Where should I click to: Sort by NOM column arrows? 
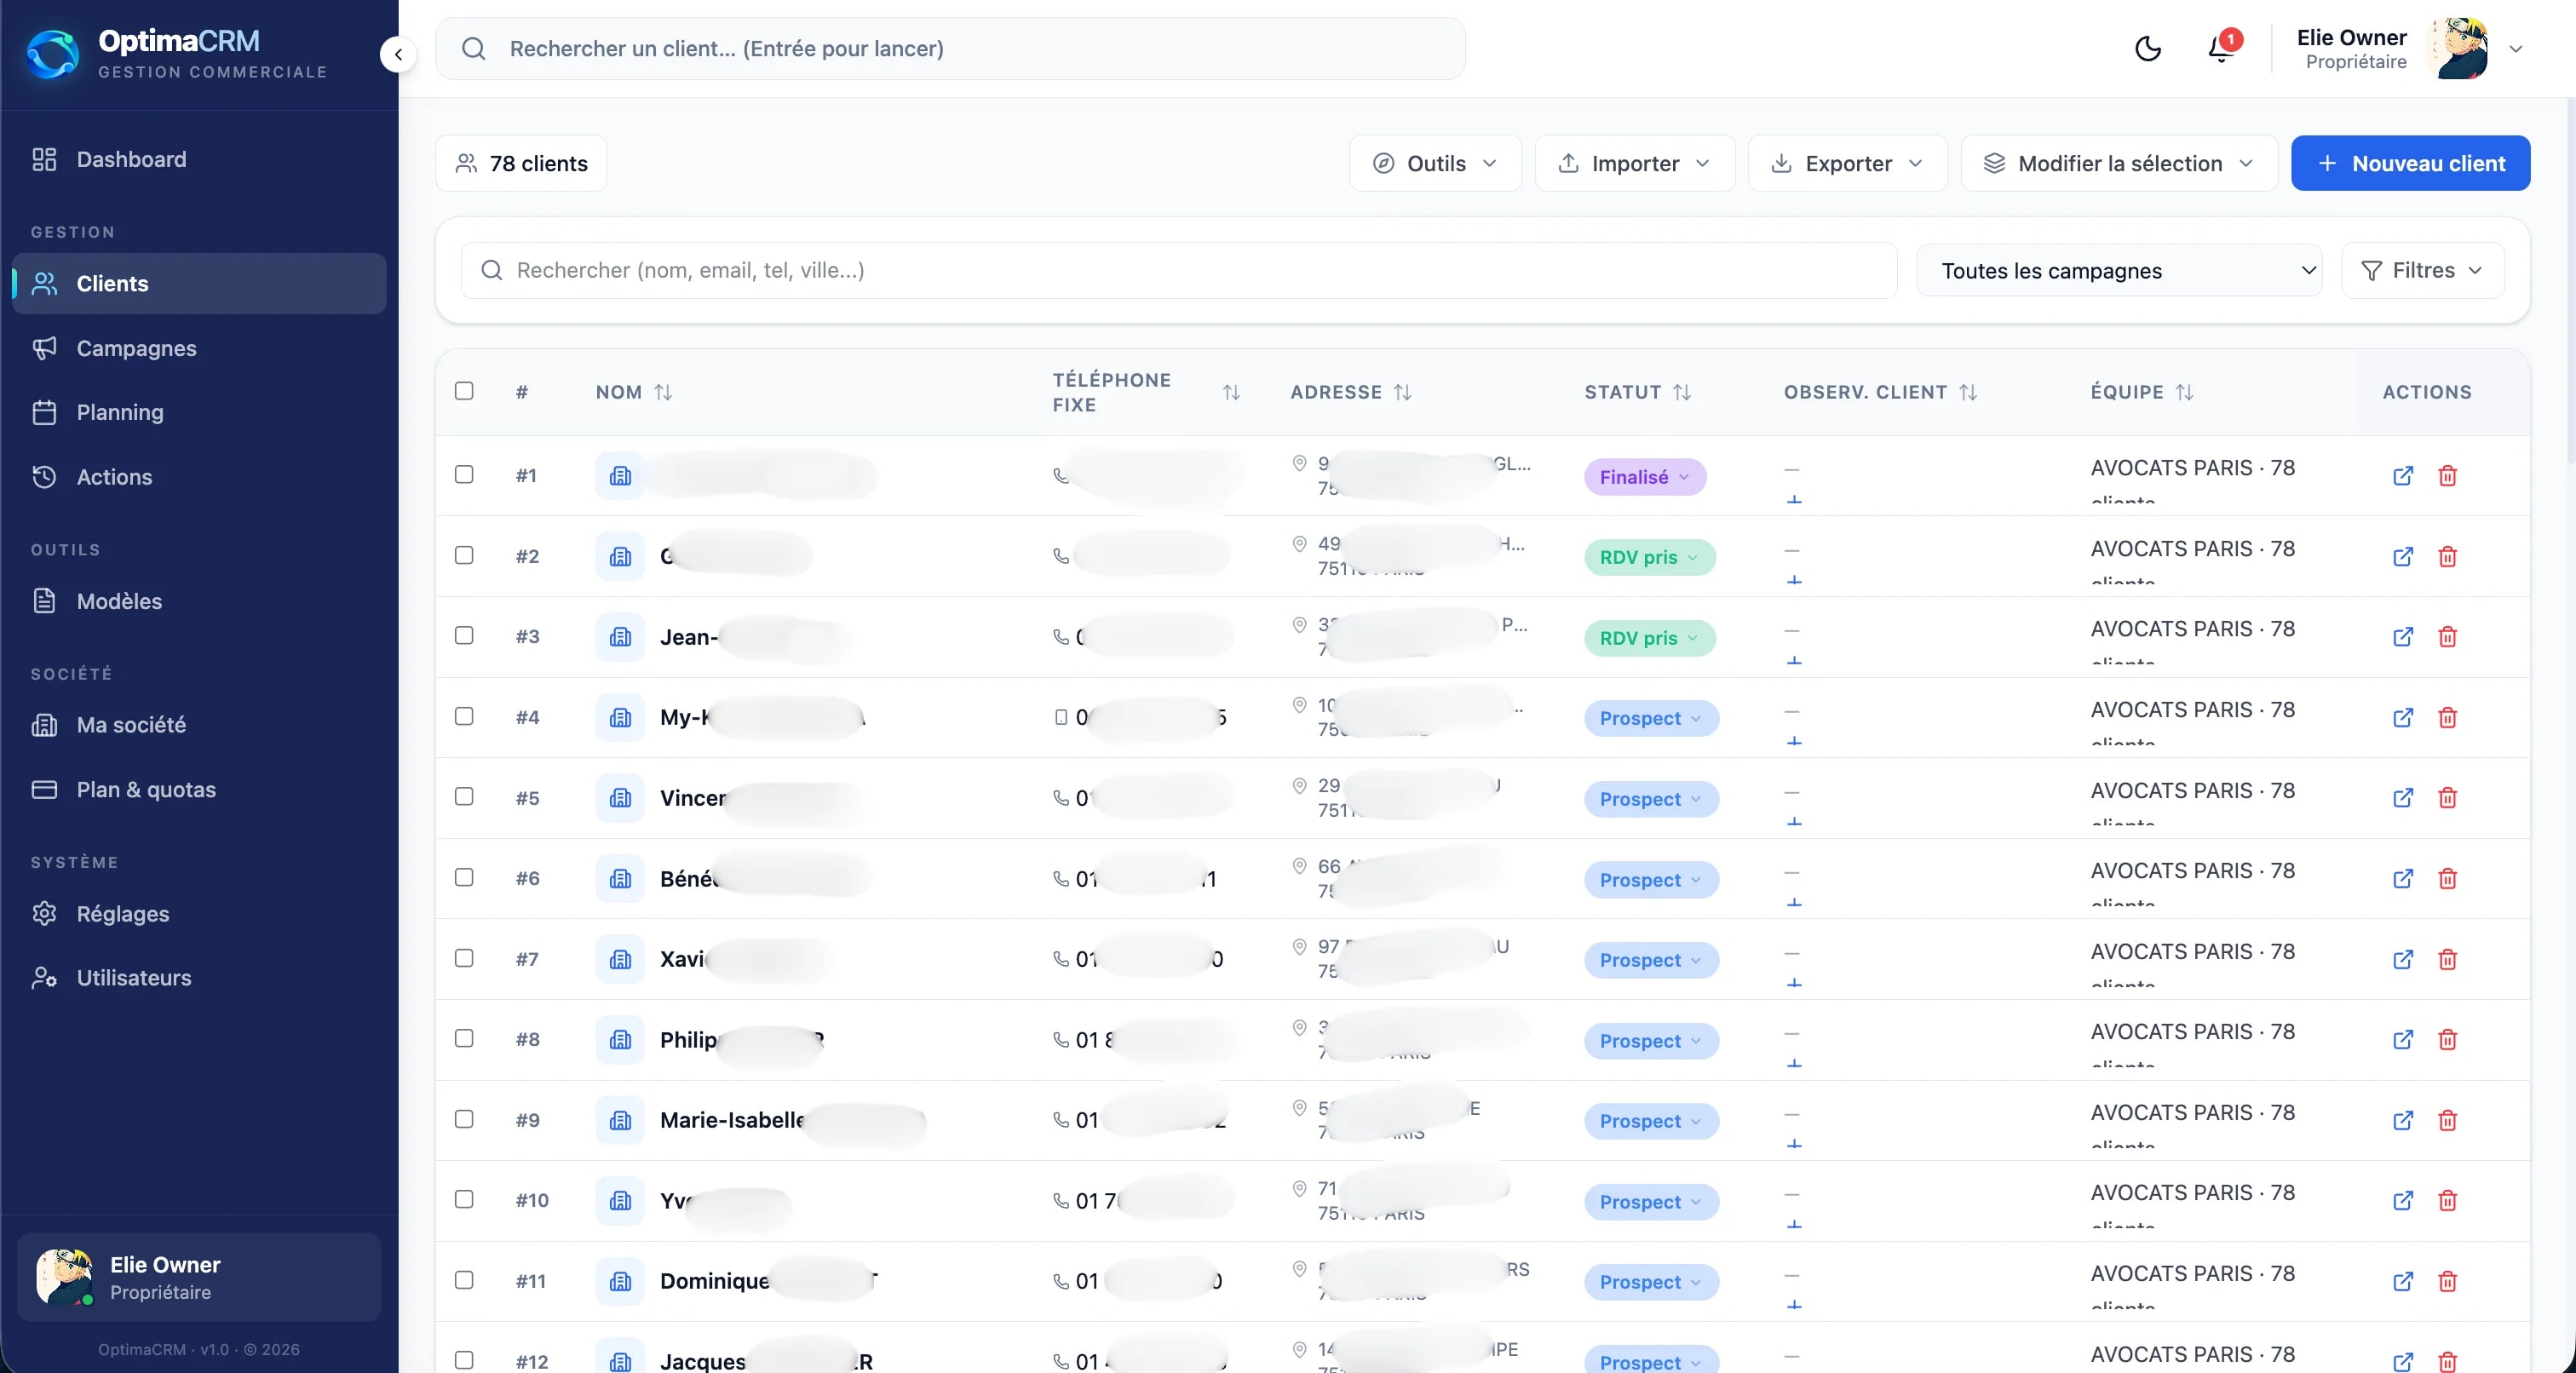click(x=663, y=392)
